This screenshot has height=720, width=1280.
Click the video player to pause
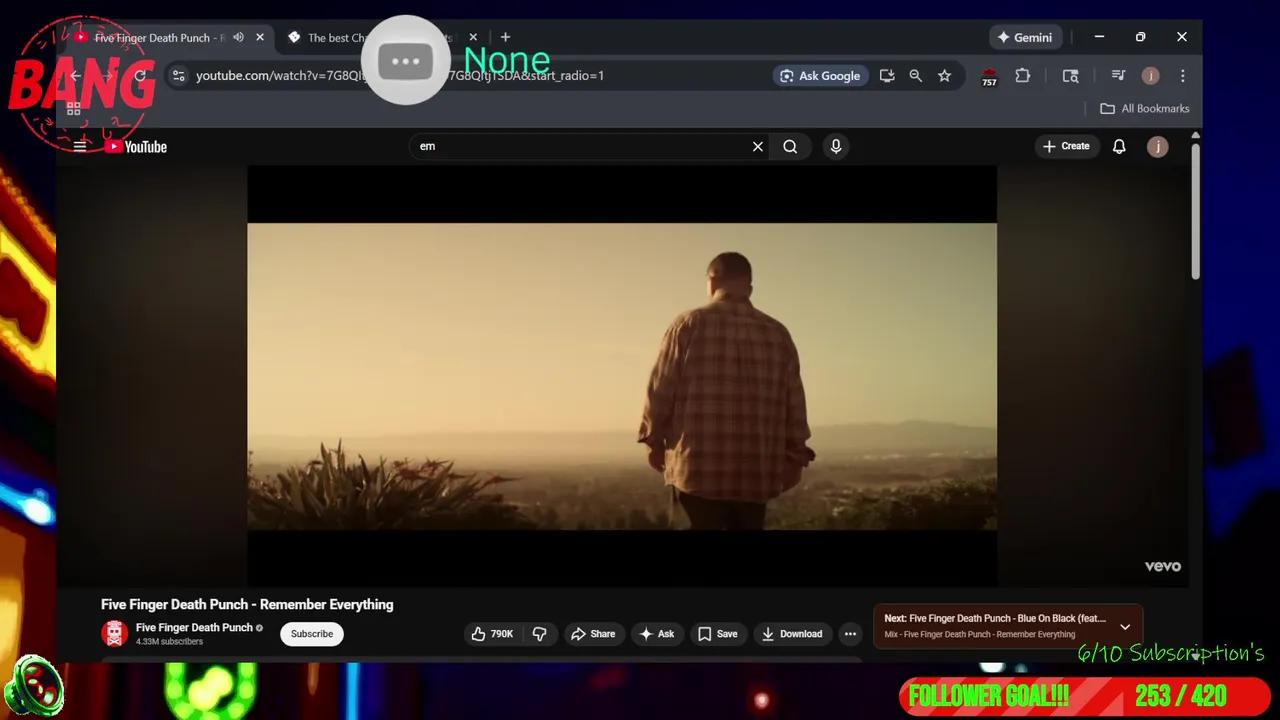tap(622, 376)
